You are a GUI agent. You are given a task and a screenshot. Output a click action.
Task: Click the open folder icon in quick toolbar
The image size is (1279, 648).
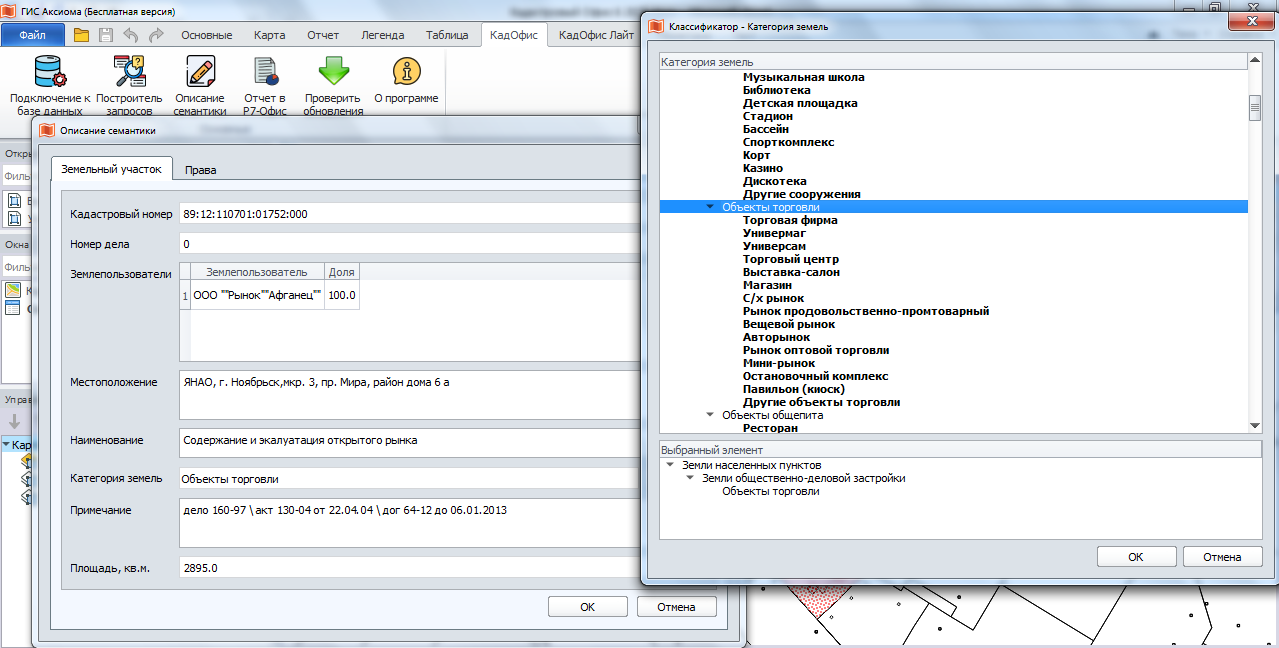pyautogui.click(x=81, y=35)
